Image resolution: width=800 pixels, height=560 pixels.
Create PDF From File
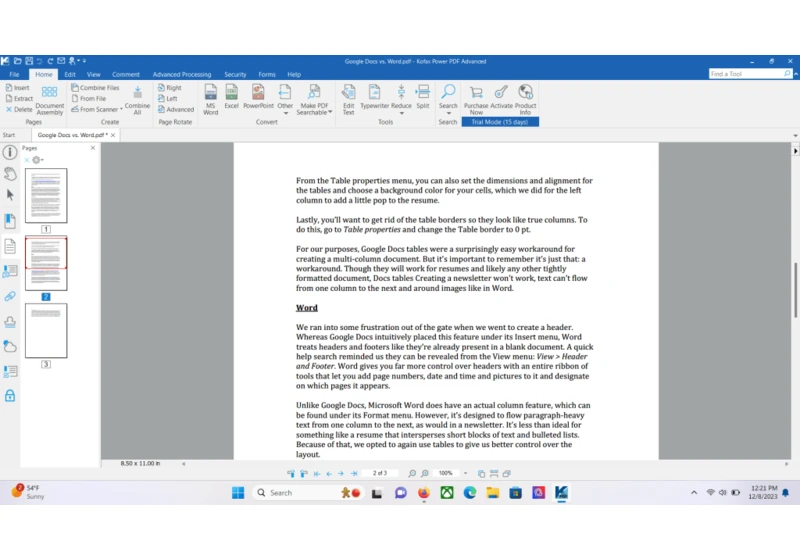coord(89,98)
